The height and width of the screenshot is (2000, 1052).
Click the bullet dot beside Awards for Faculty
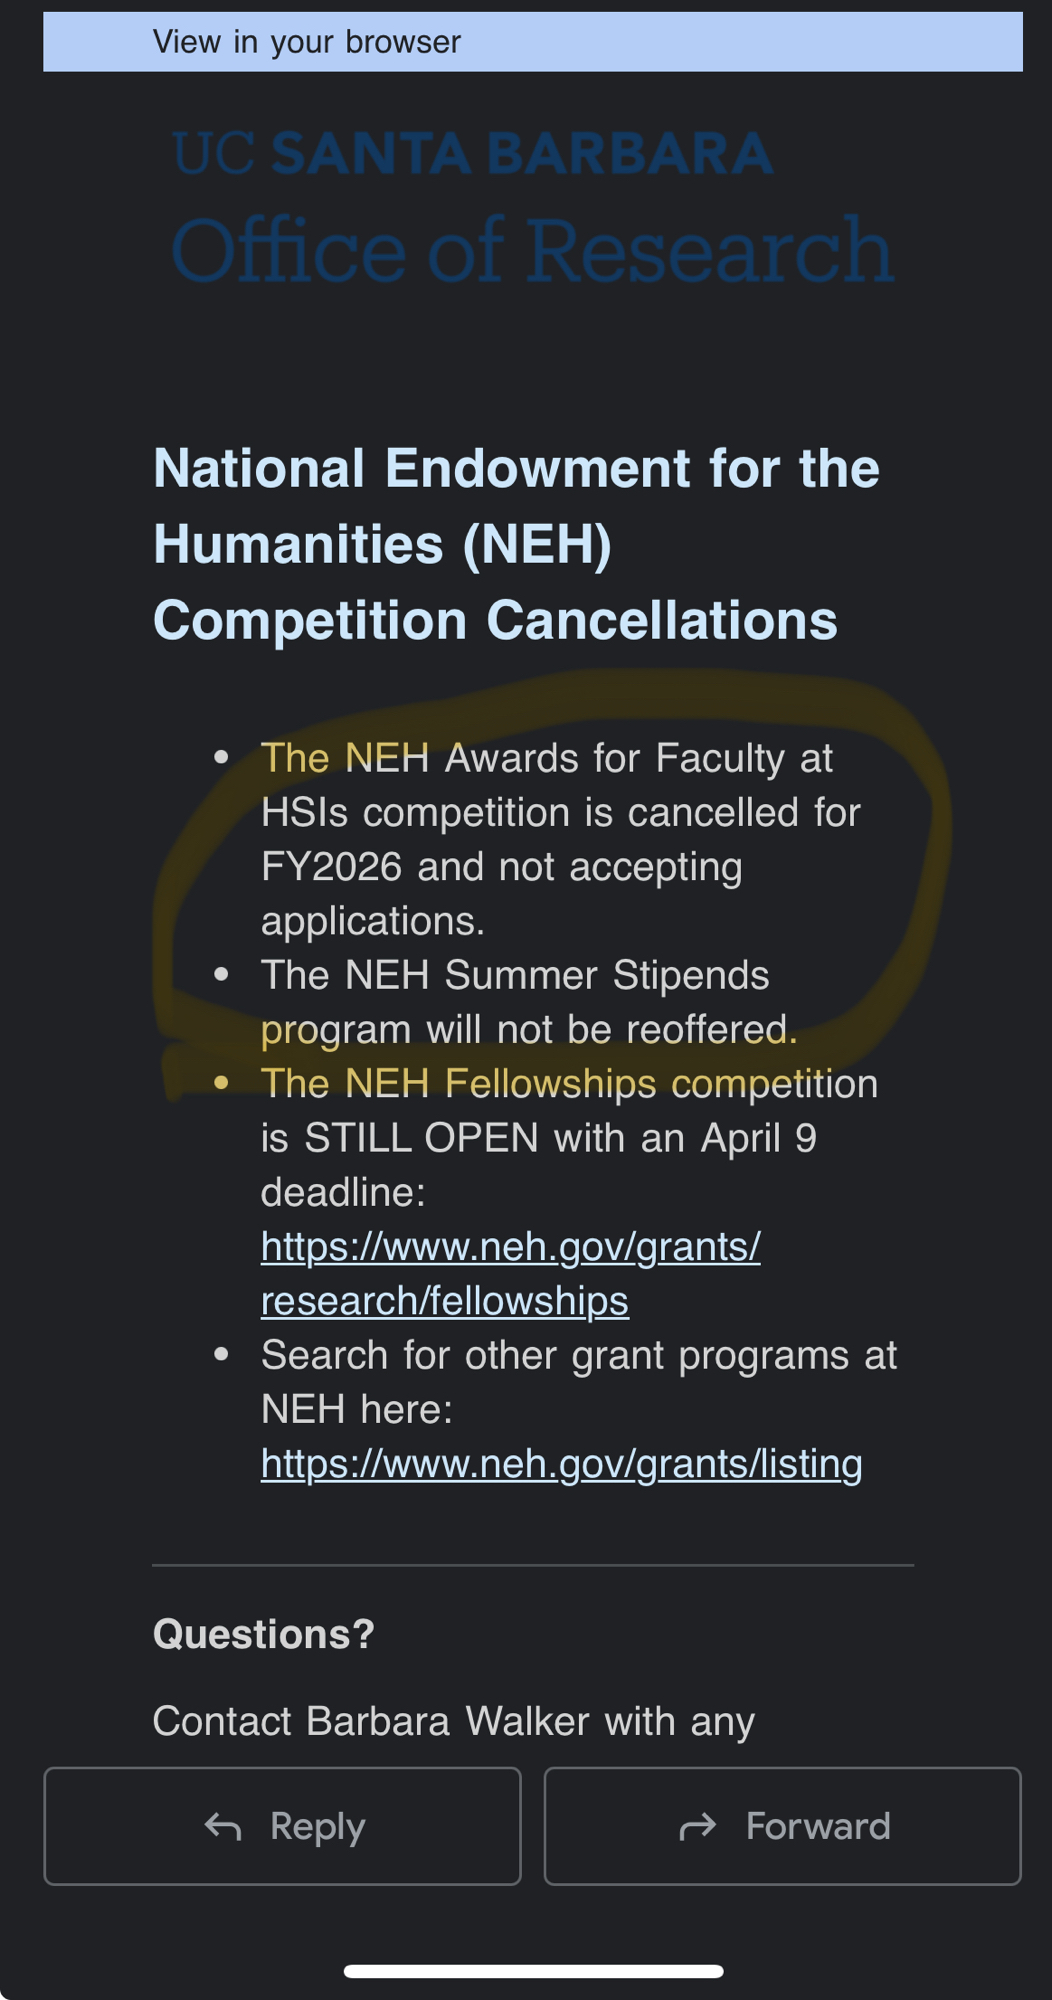coord(222,758)
